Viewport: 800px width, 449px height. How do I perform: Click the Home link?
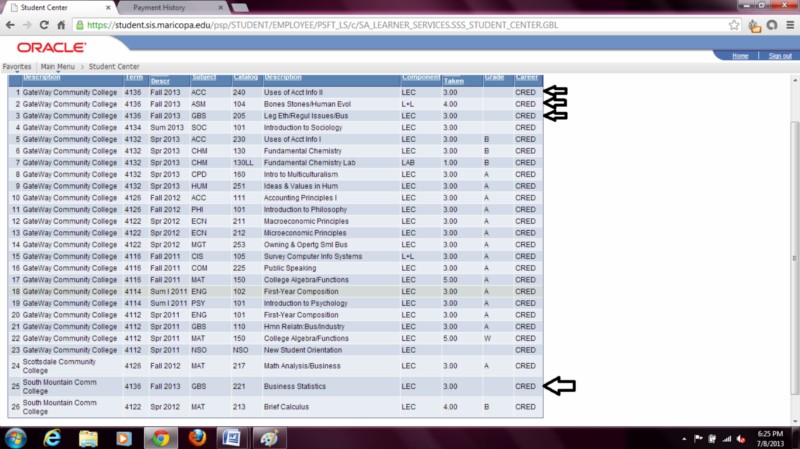(x=740, y=56)
